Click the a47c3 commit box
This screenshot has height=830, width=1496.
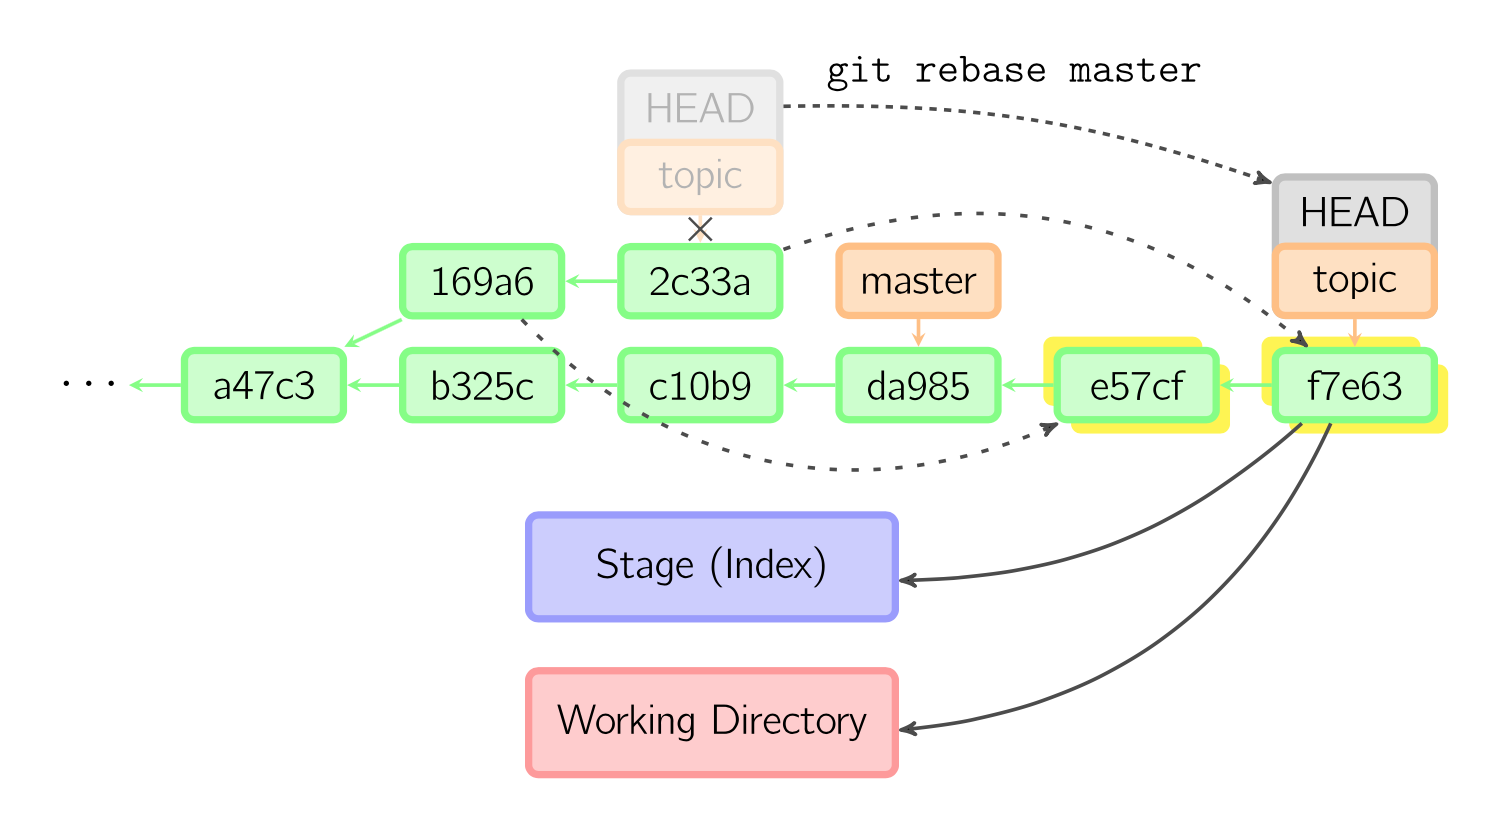(x=264, y=385)
